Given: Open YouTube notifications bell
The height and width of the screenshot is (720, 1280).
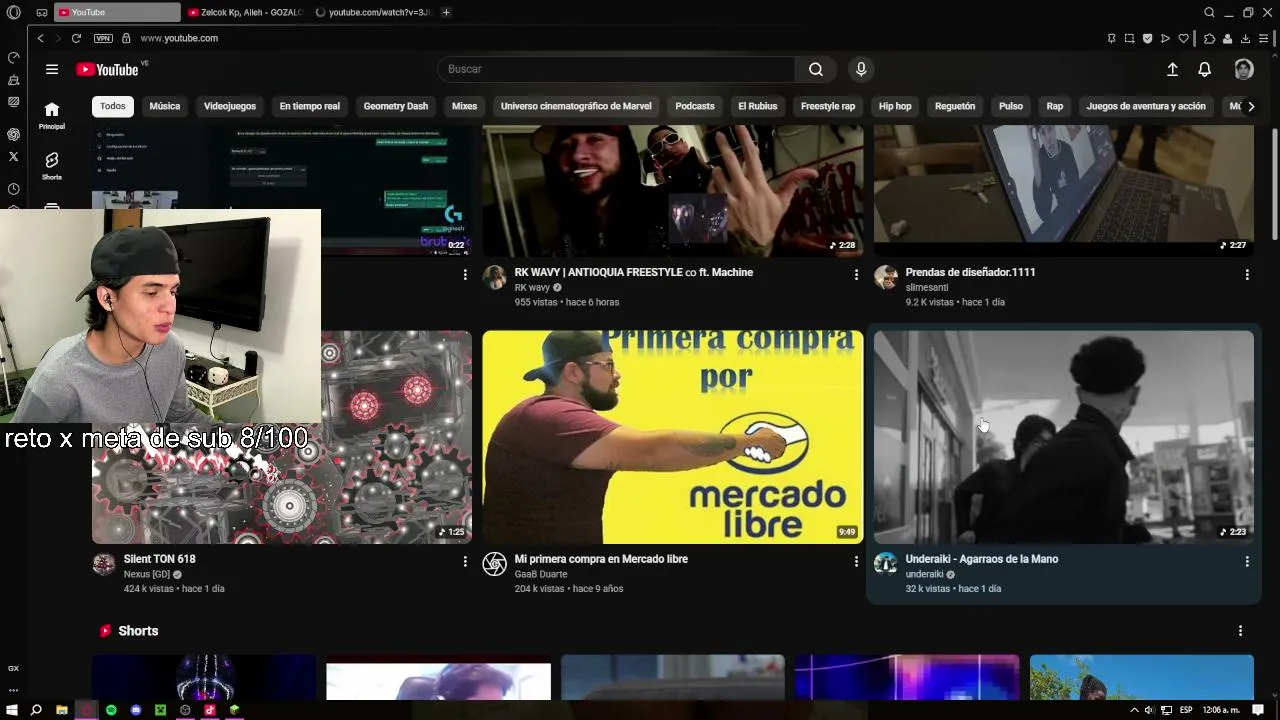Looking at the screenshot, I should coord(1205,69).
